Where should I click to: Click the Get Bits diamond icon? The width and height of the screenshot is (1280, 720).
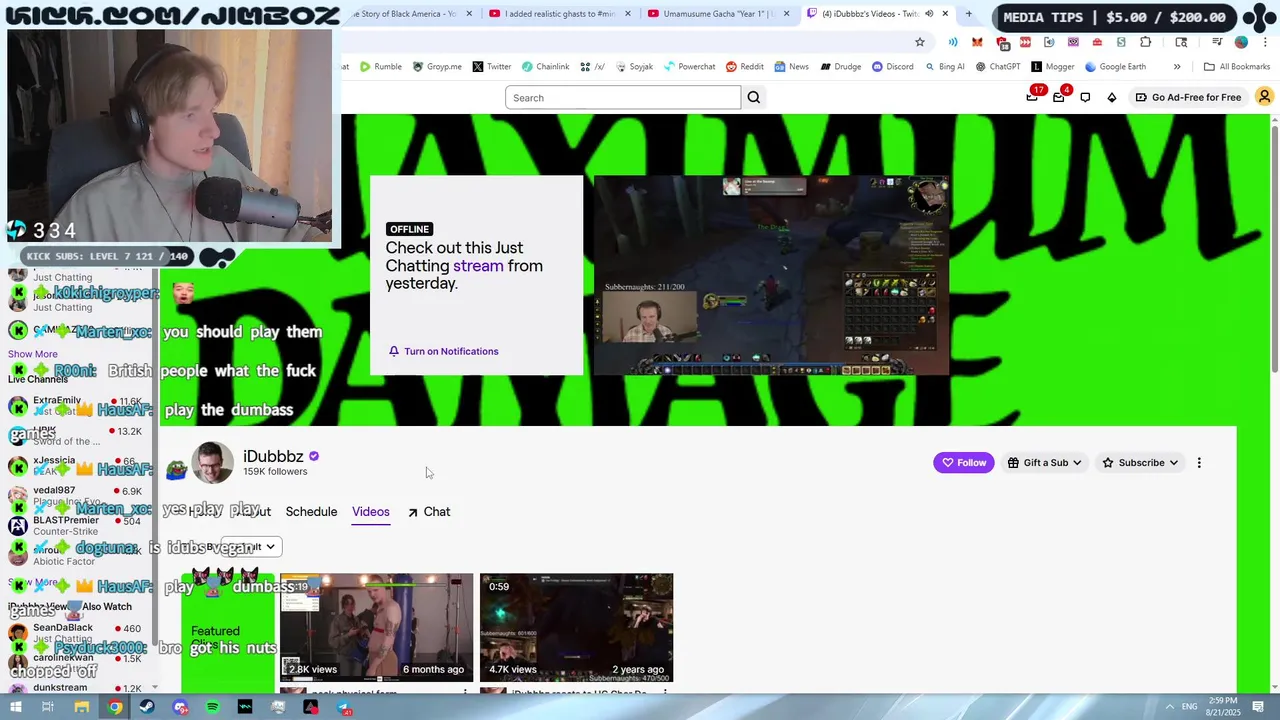(1111, 97)
